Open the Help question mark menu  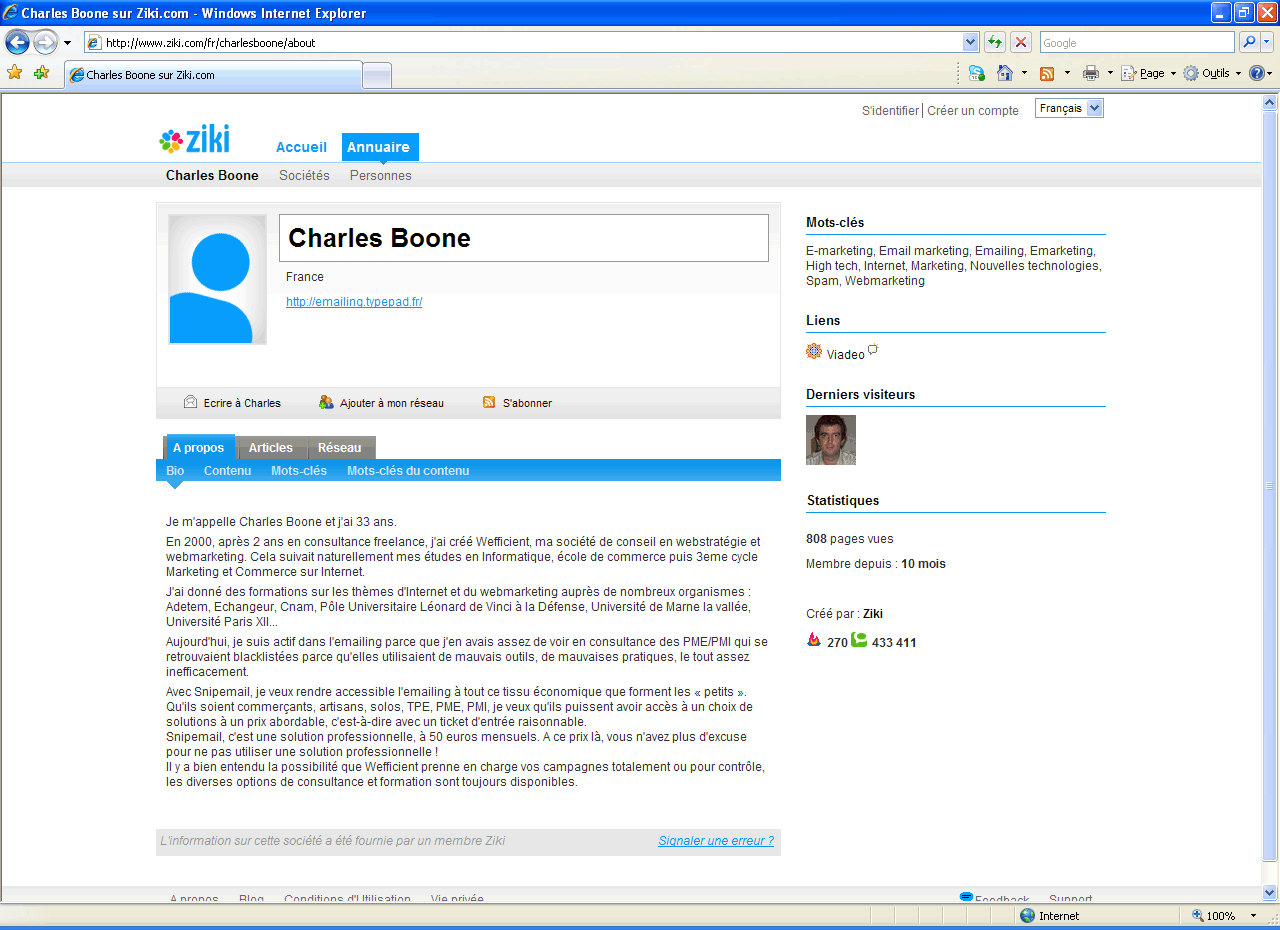1260,73
